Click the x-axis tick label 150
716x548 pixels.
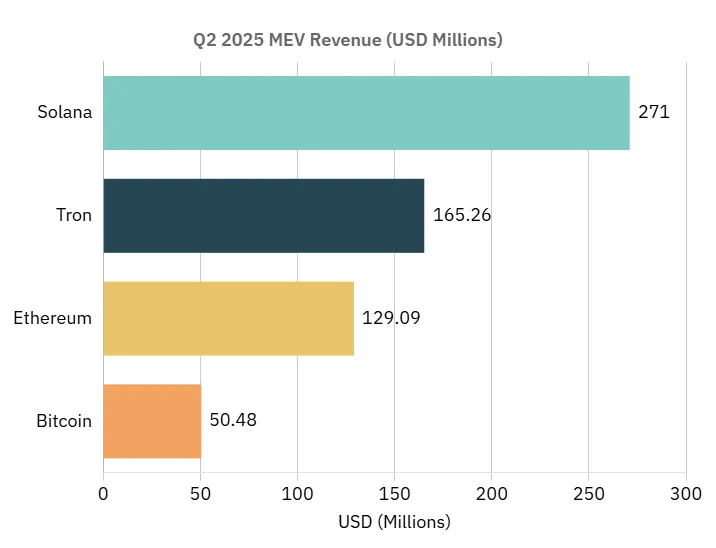point(395,494)
